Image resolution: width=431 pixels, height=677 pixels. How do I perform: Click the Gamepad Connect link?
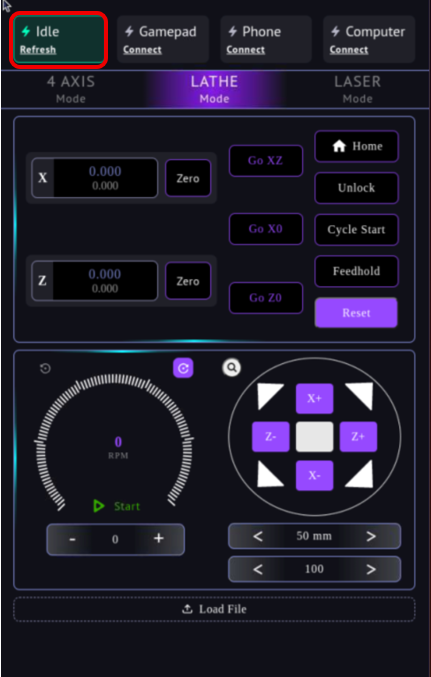142,50
